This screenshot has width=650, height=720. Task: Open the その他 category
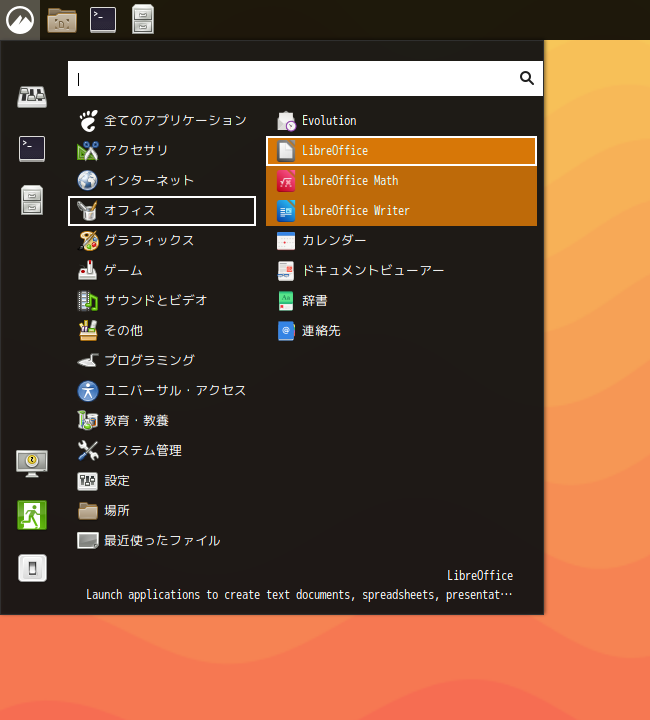pos(162,331)
